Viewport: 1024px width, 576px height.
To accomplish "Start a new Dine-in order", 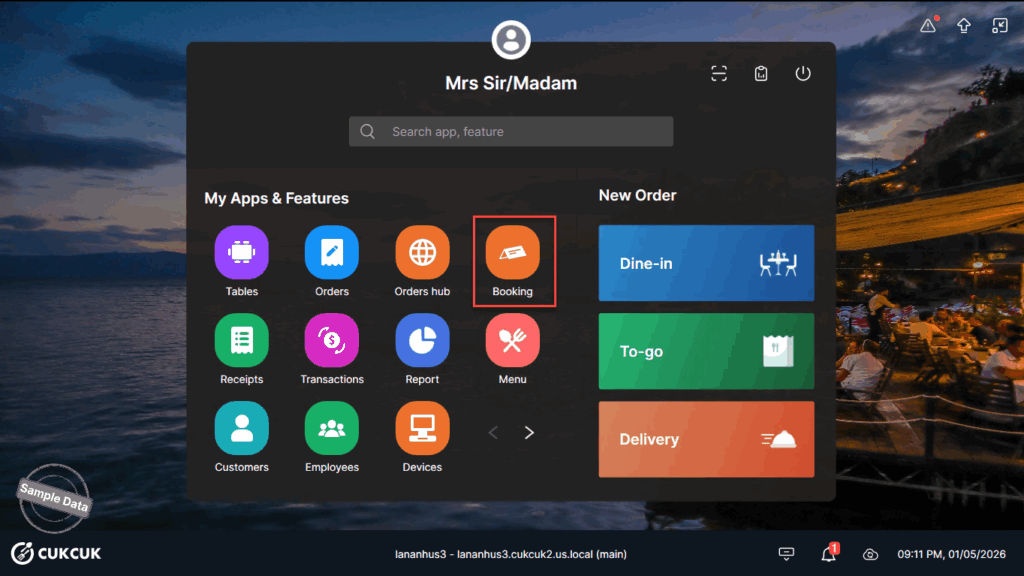I will 706,263.
